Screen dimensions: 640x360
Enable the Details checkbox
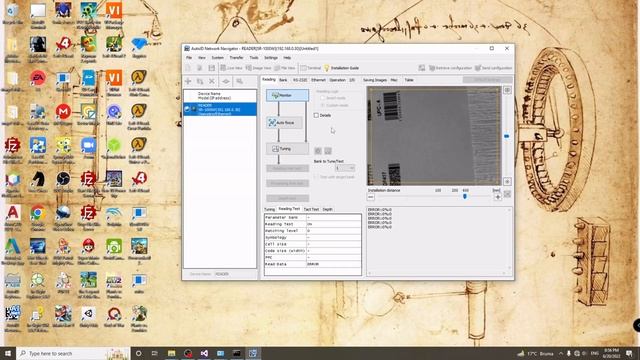pos(316,116)
